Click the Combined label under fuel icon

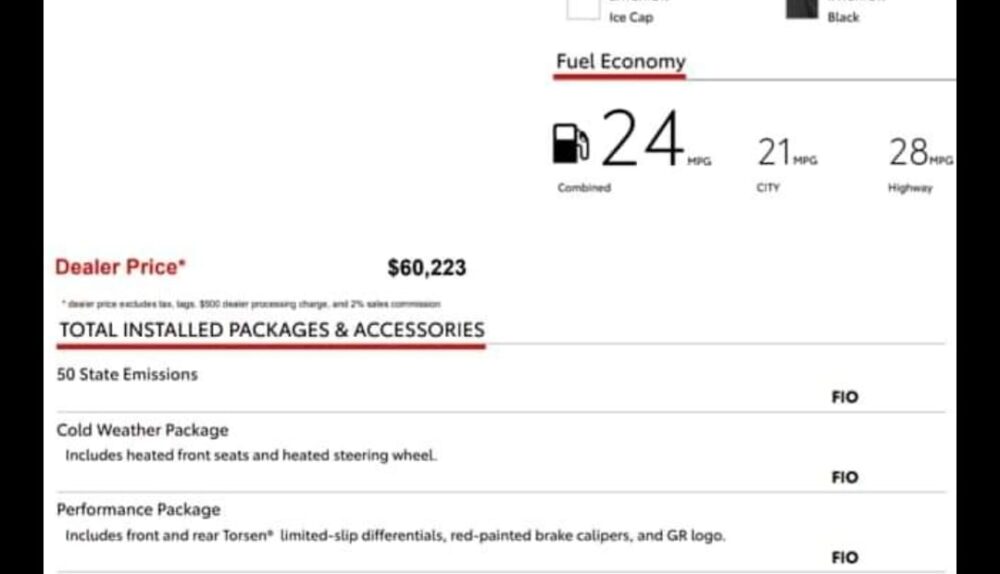(584, 188)
